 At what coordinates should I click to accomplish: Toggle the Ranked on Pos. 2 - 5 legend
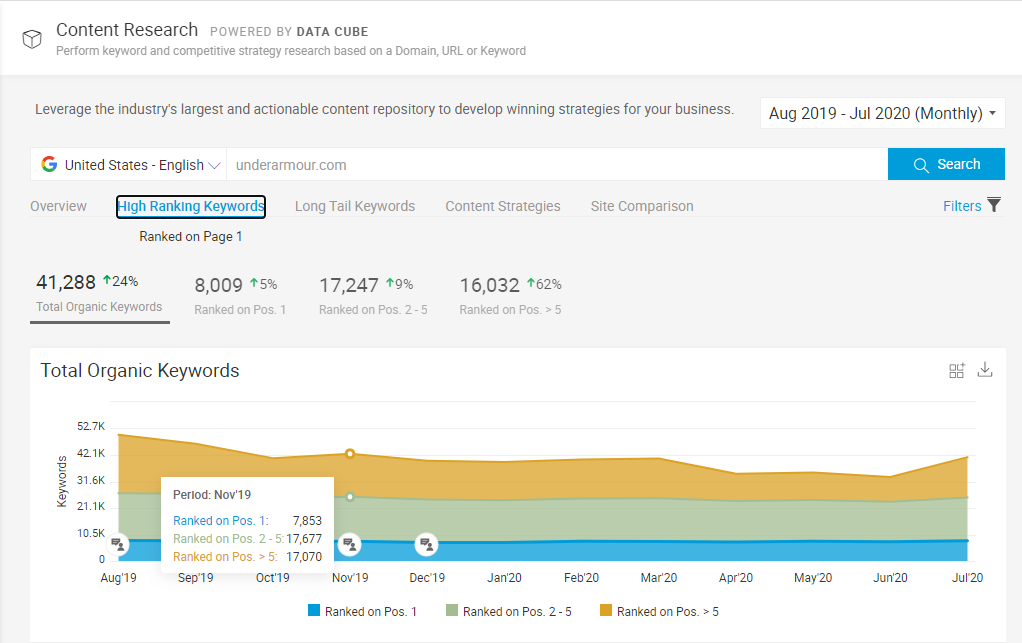tap(510, 610)
